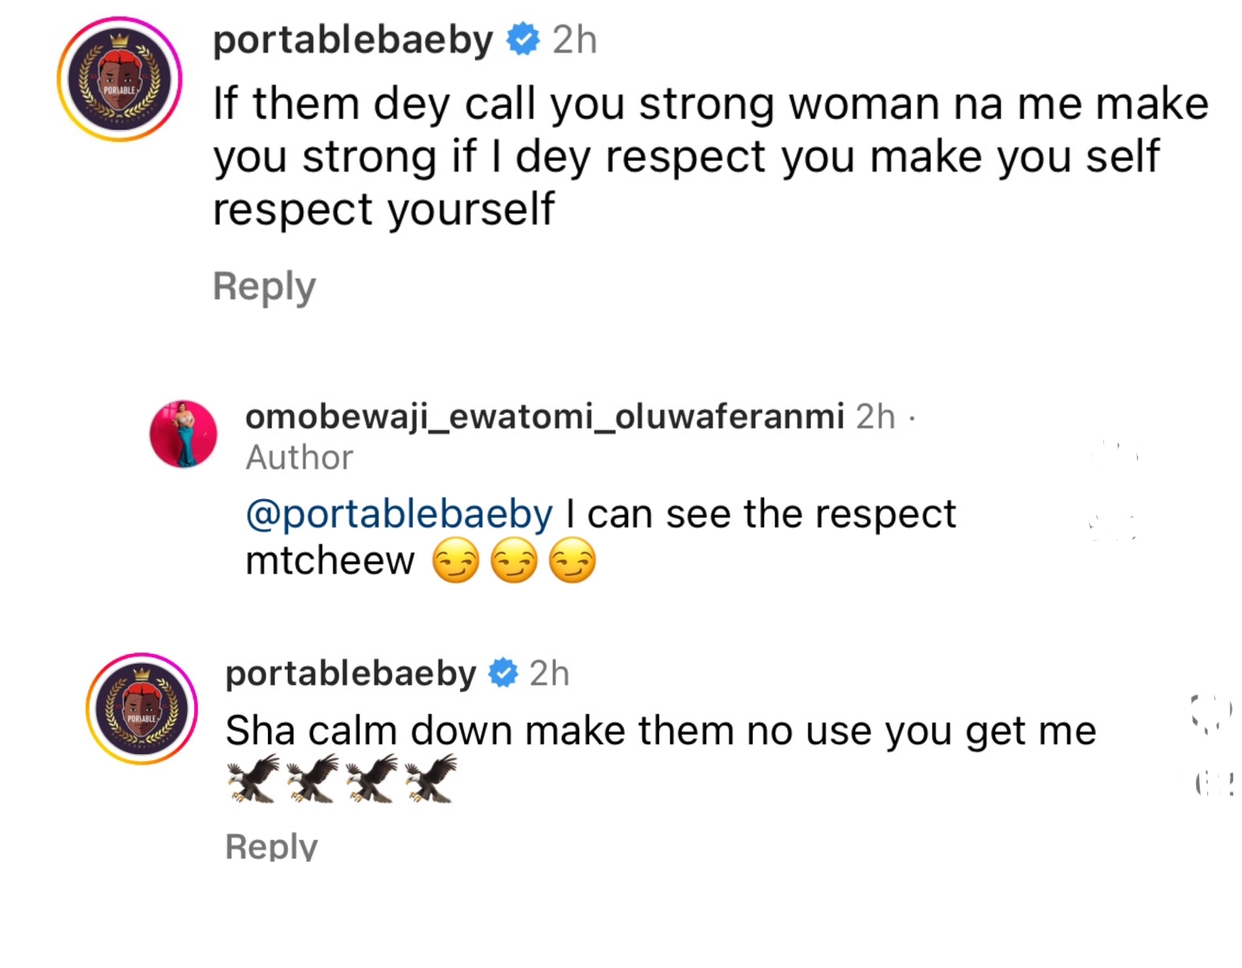1242x968 pixels.
Task: Click the 2h timestamp on the top comment
Action: (x=575, y=40)
